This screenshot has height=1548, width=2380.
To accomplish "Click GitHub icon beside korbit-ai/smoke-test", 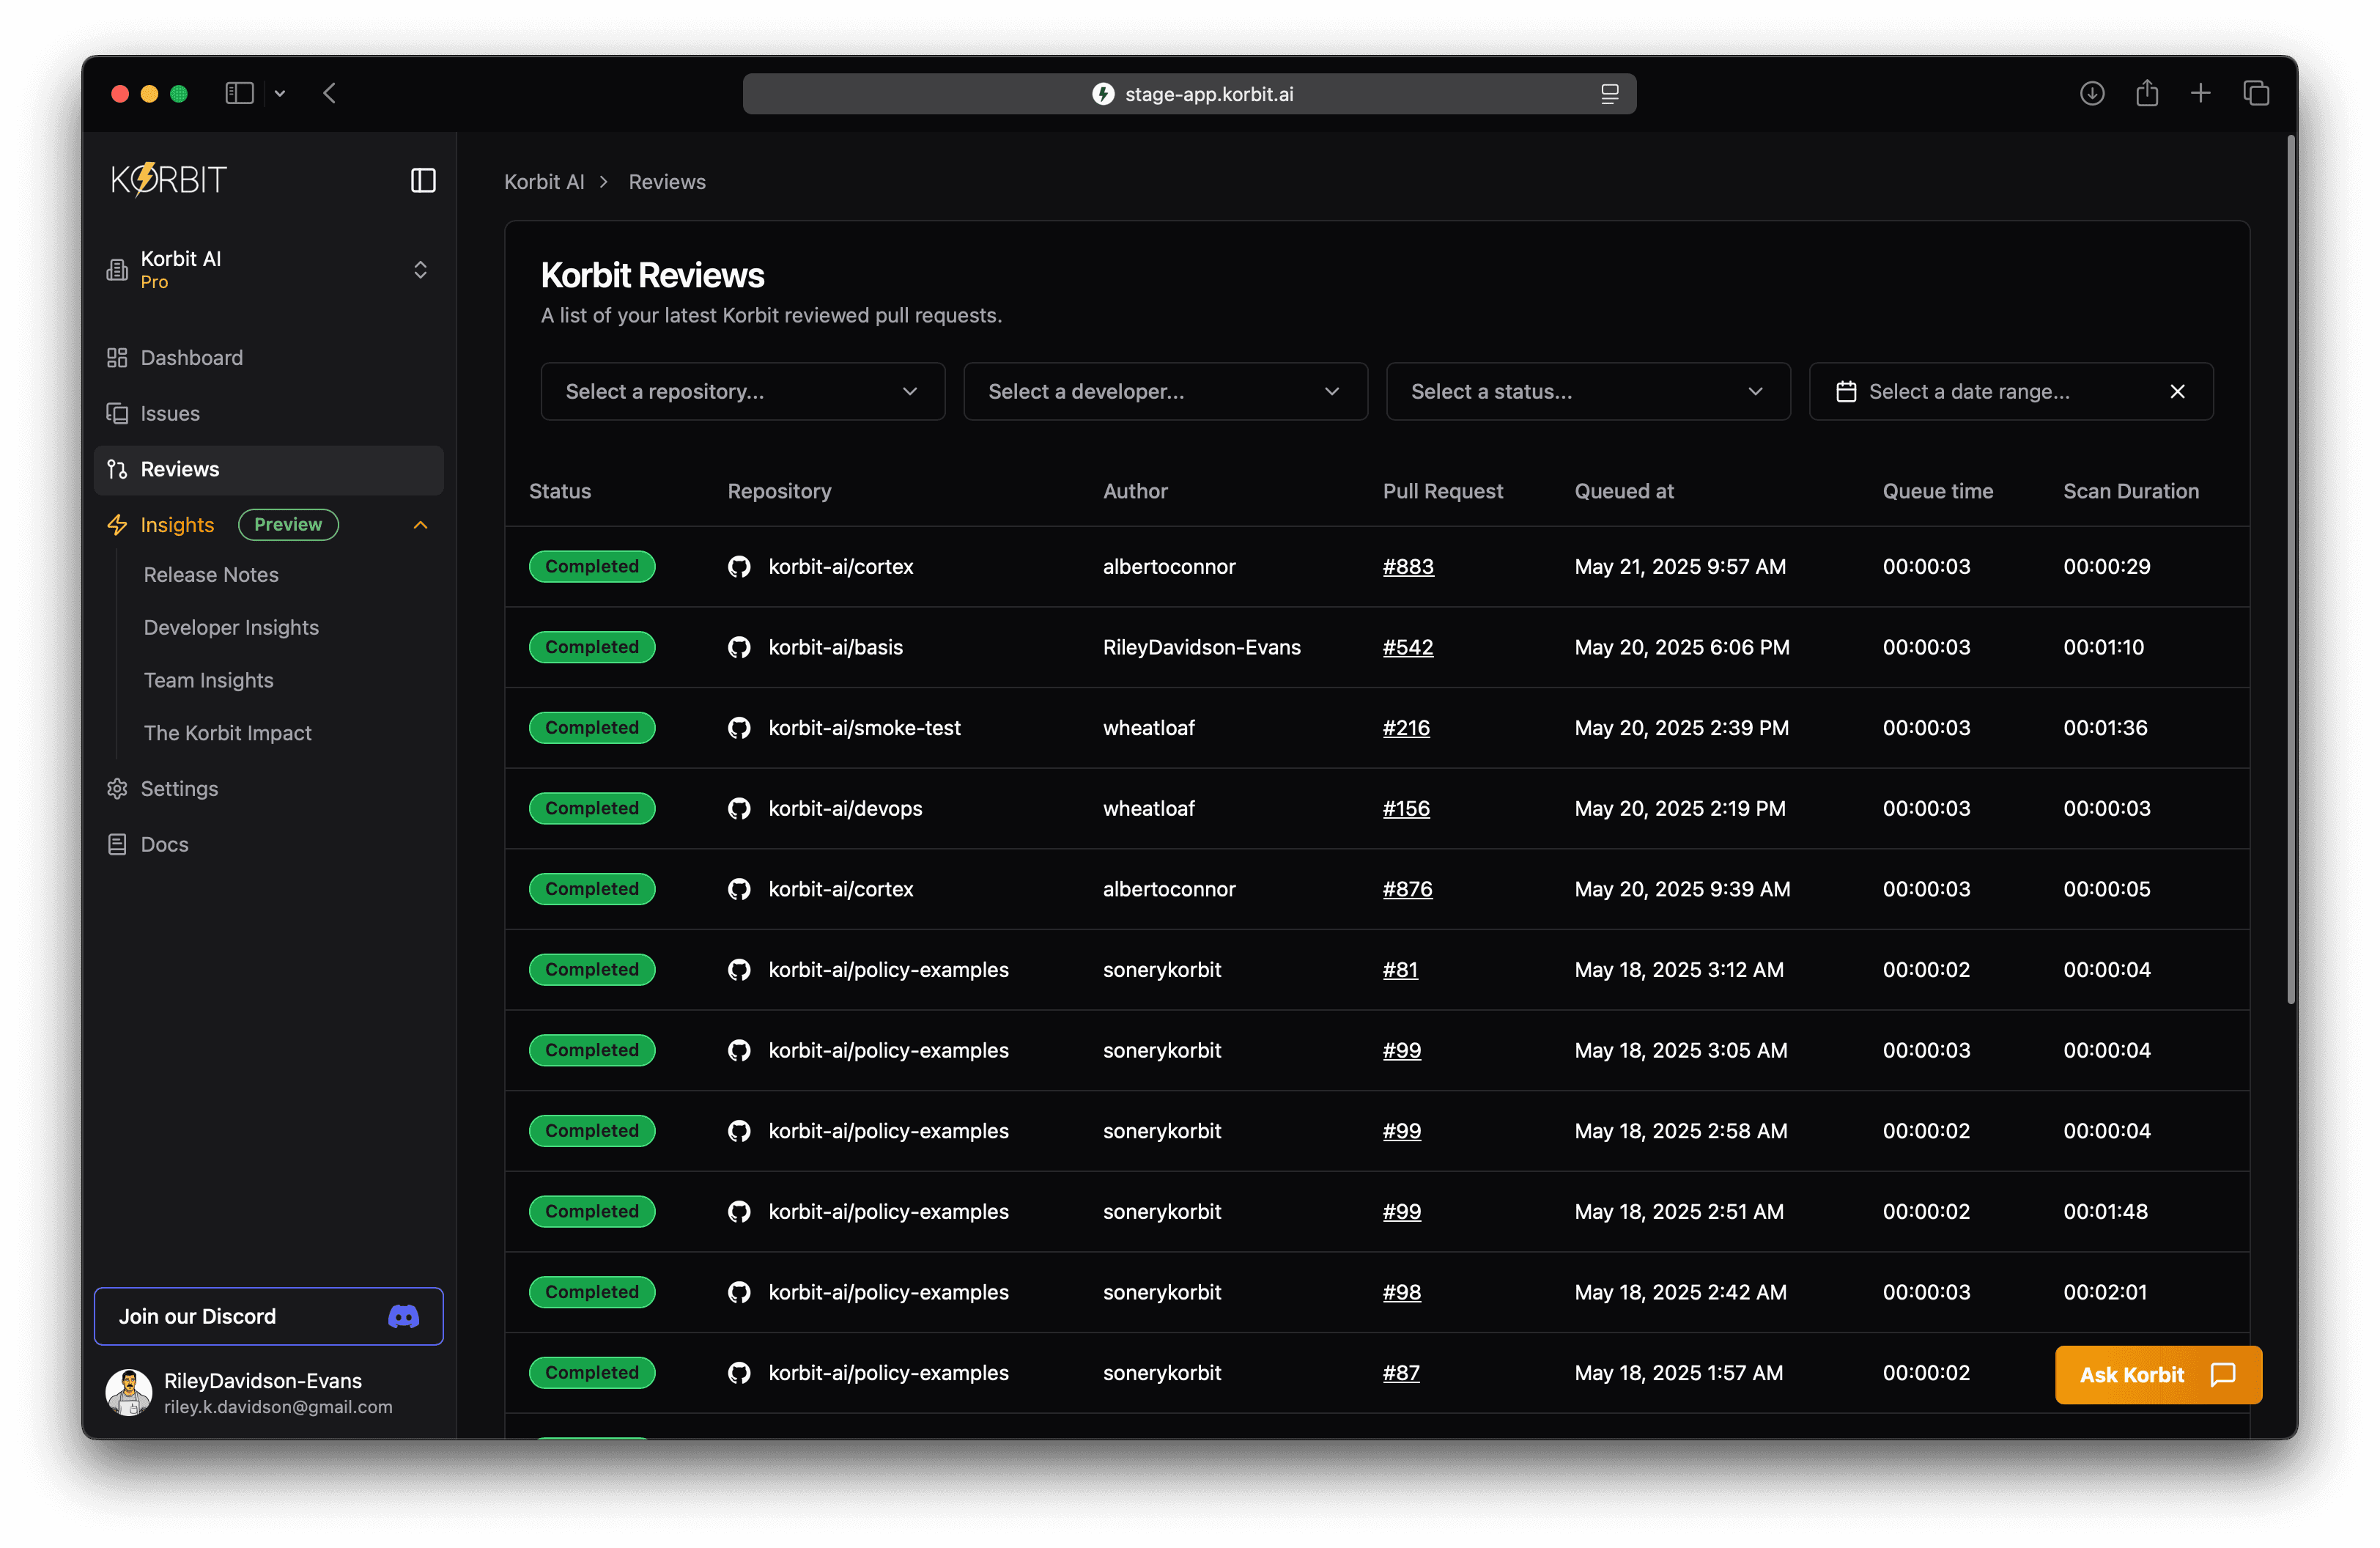I will pyautogui.click(x=739, y=728).
